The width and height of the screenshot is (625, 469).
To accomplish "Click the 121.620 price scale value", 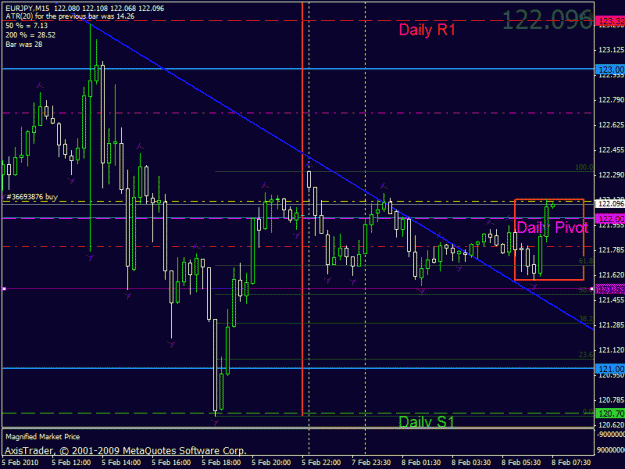I will 611,275.
